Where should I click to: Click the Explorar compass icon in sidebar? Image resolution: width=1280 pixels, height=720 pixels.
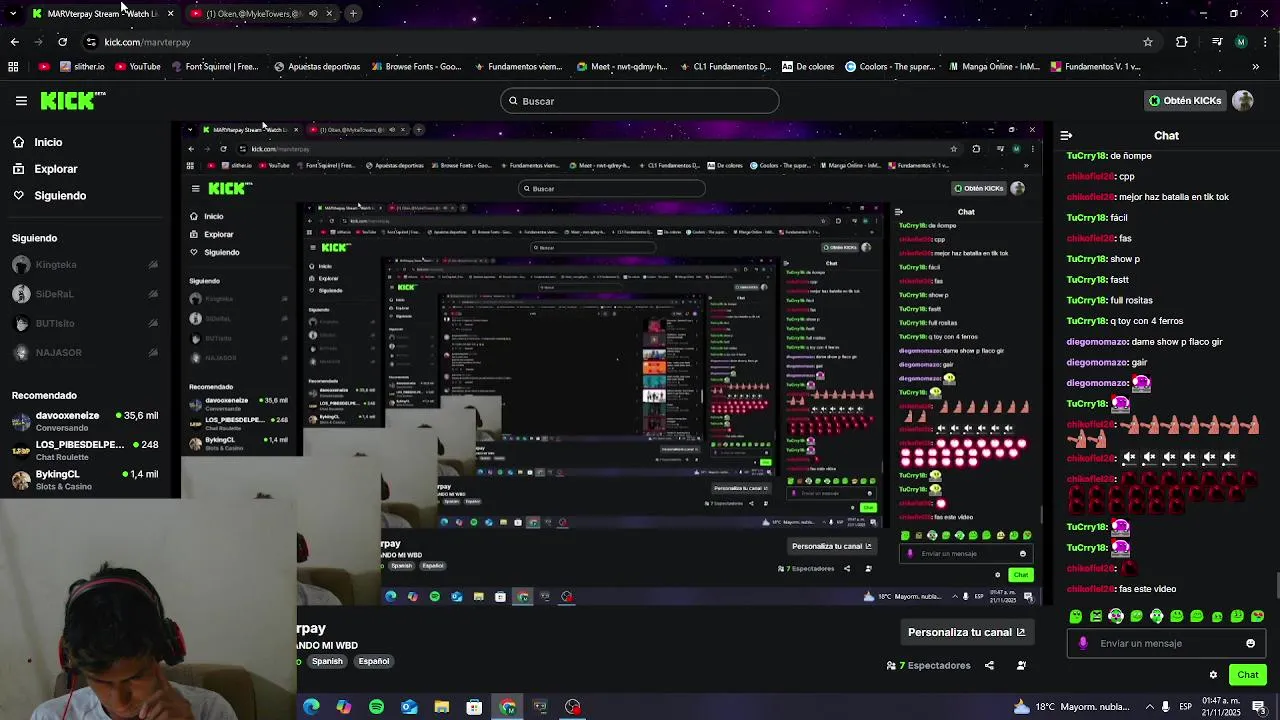point(18,169)
